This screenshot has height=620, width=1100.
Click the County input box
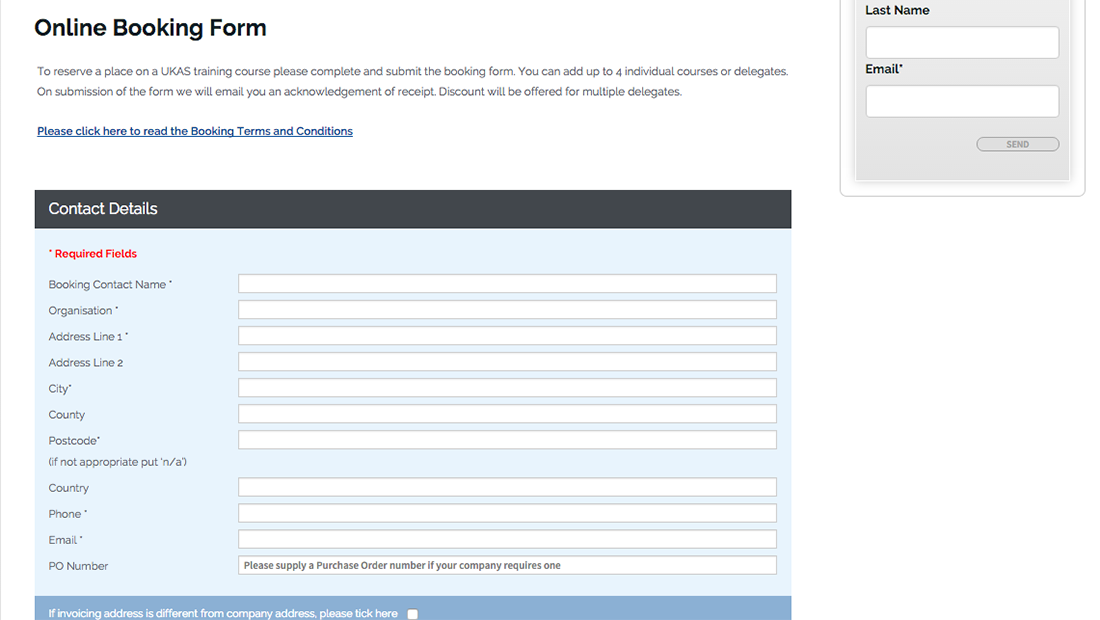pos(507,413)
